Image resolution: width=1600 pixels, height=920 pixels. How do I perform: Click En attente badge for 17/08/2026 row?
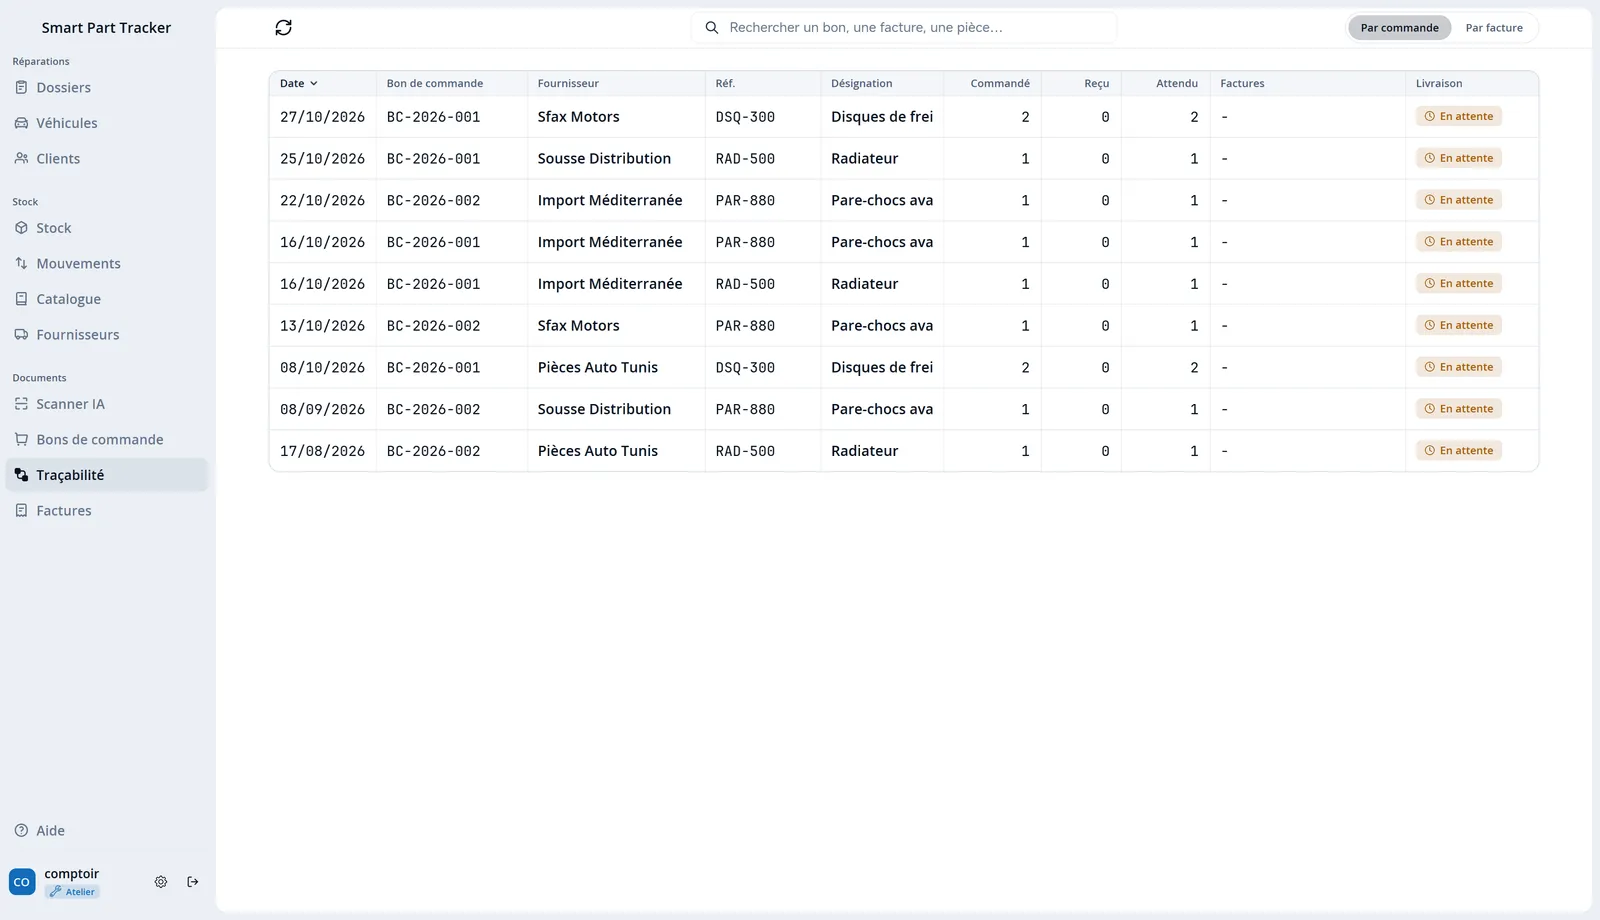click(1459, 451)
